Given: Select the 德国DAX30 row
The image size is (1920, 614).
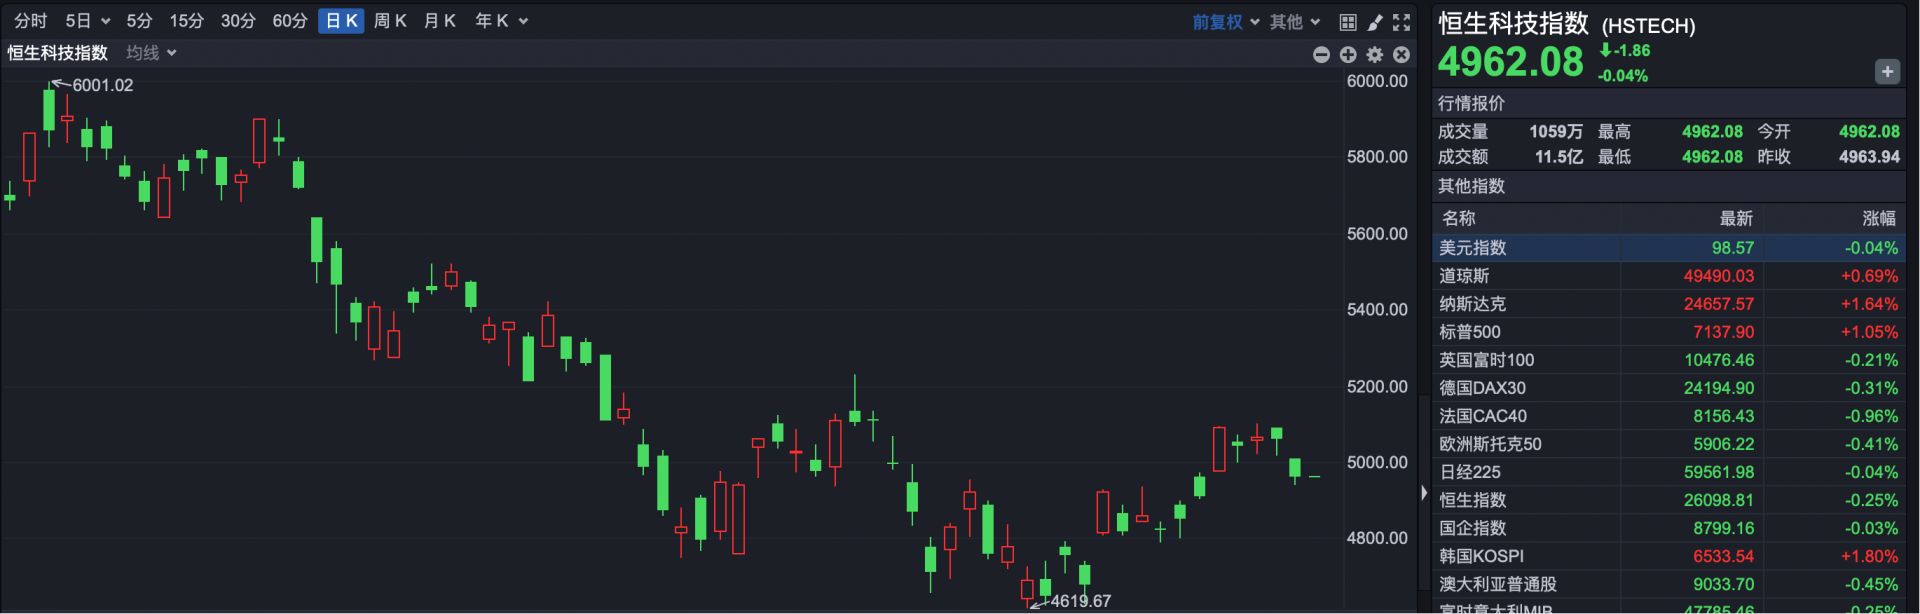Looking at the screenshot, I should pos(1668,388).
